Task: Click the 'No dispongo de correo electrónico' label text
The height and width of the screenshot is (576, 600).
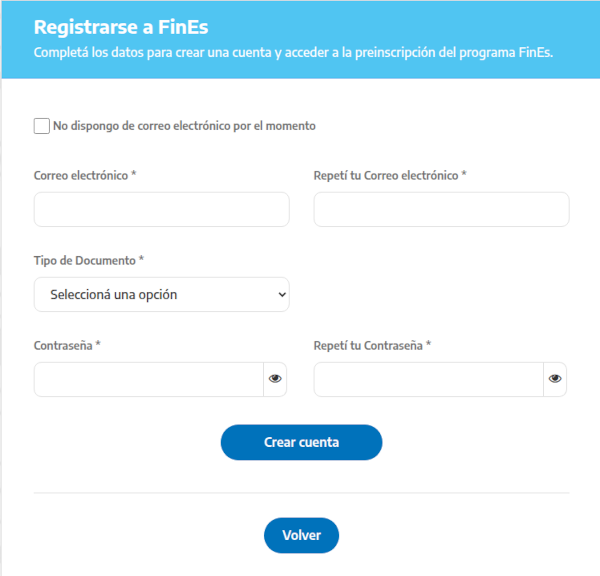Action: coord(184,126)
